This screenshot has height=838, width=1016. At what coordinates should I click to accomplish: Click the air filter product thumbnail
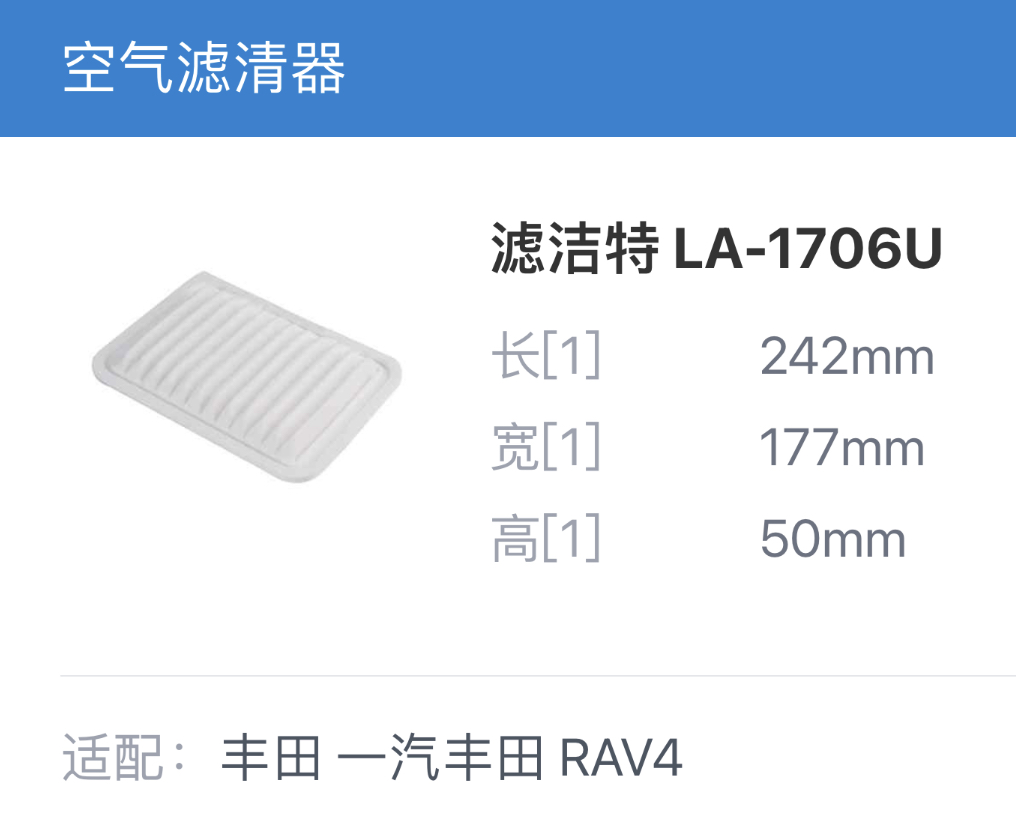tap(247, 377)
